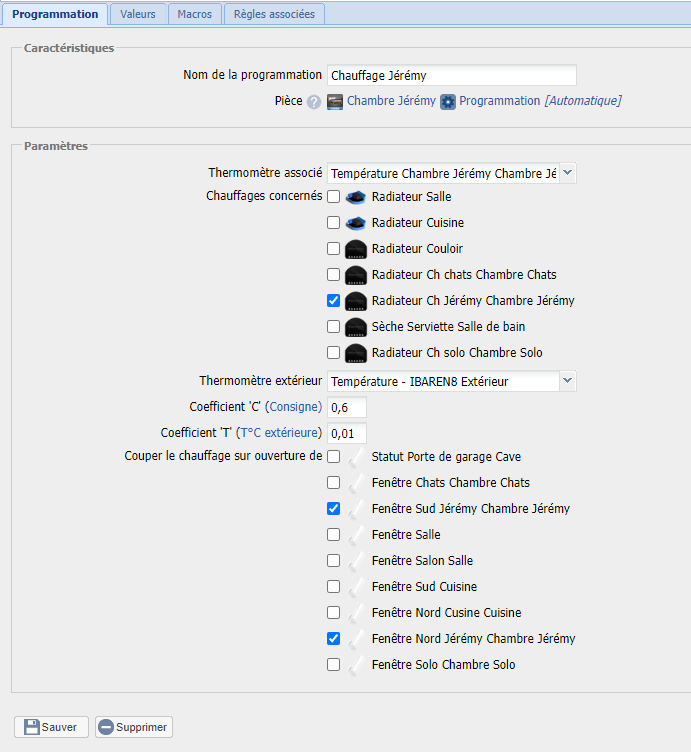Click the Sèche Serviette Salle de bain icon
The width and height of the screenshot is (691, 754).
pyautogui.click(x=356, y=327)
